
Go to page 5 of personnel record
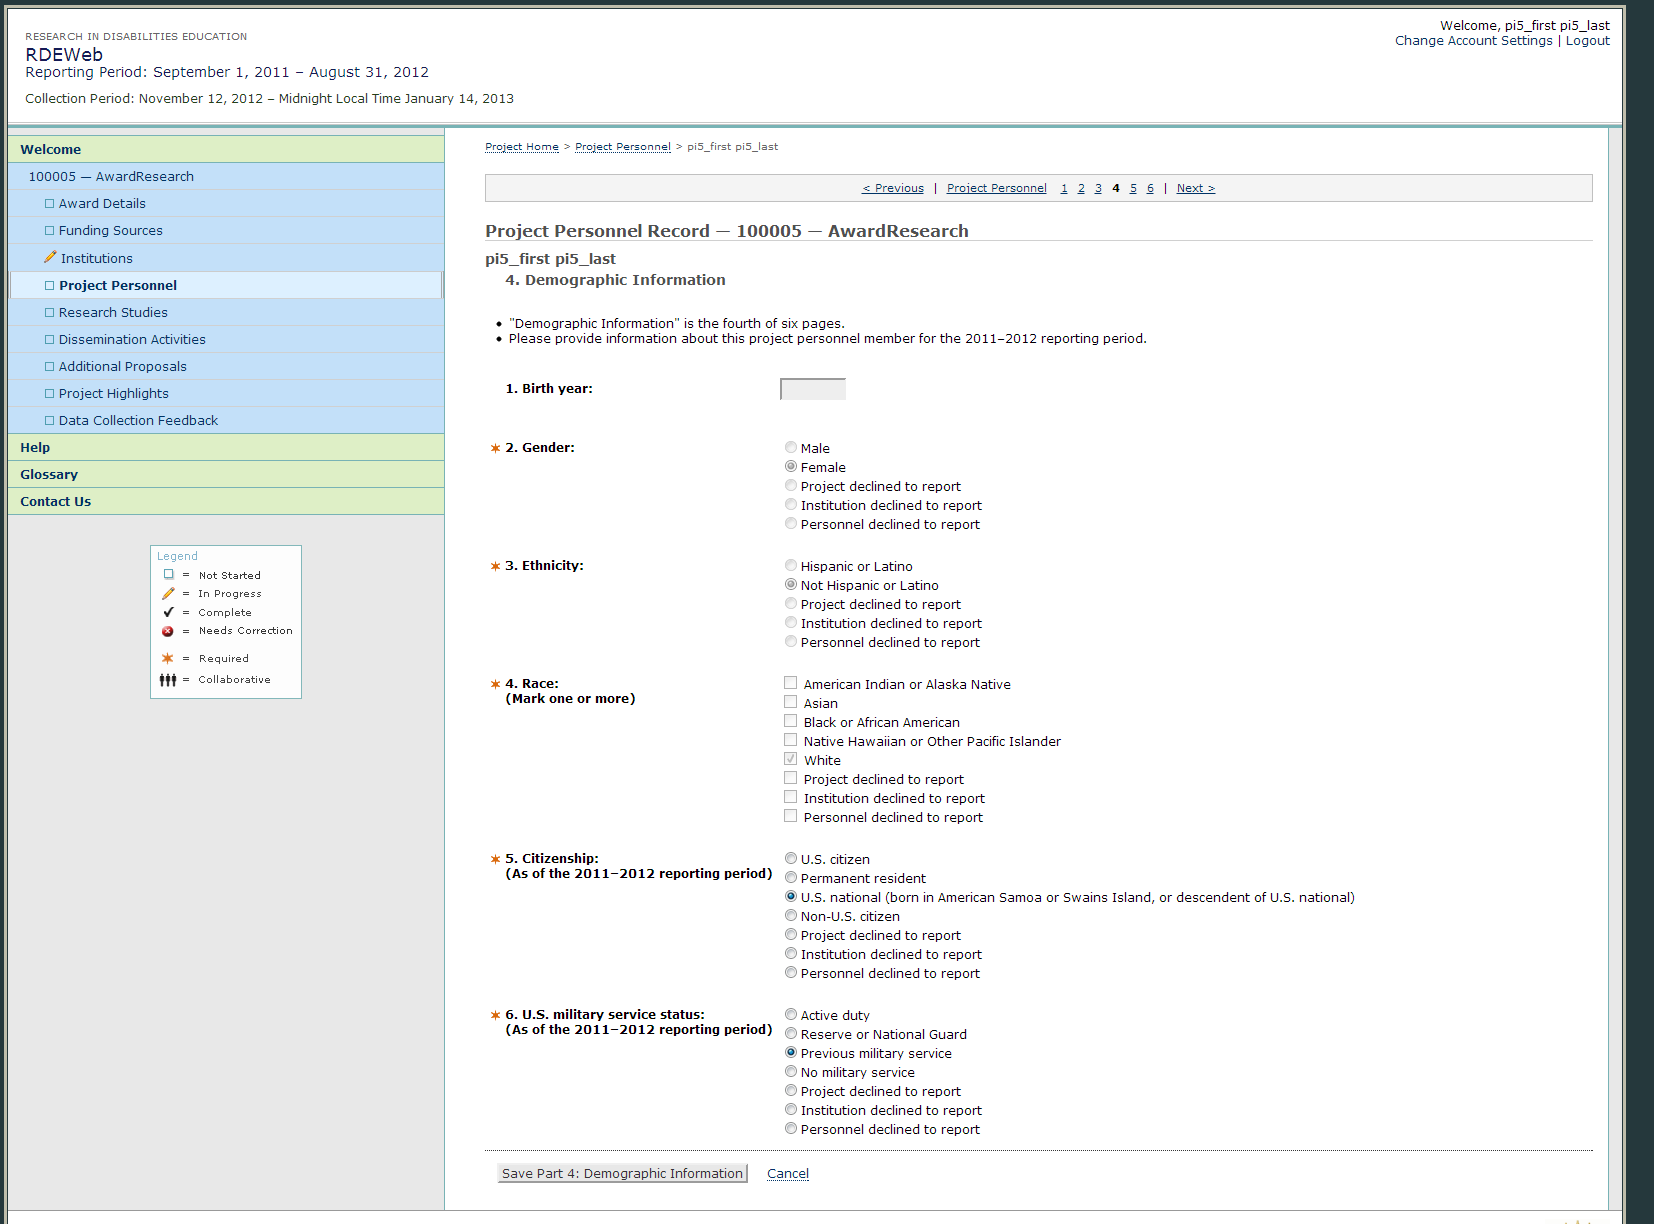coord(1133,188)
